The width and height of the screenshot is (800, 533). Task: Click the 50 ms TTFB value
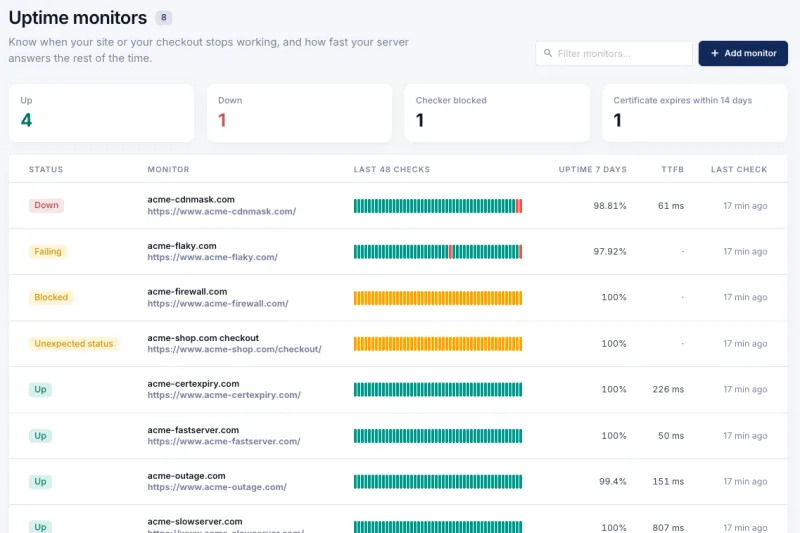(x=671, y=436)
